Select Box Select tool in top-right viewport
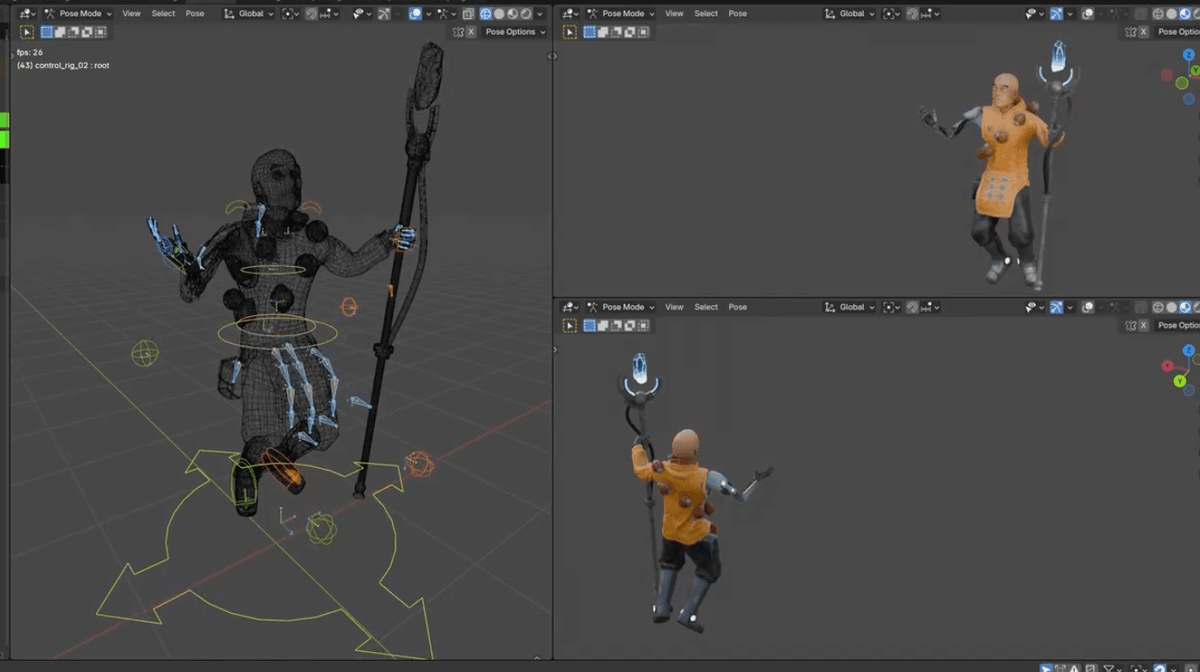The width and height of the screenshot is (1200, 672). click(570, 32)
